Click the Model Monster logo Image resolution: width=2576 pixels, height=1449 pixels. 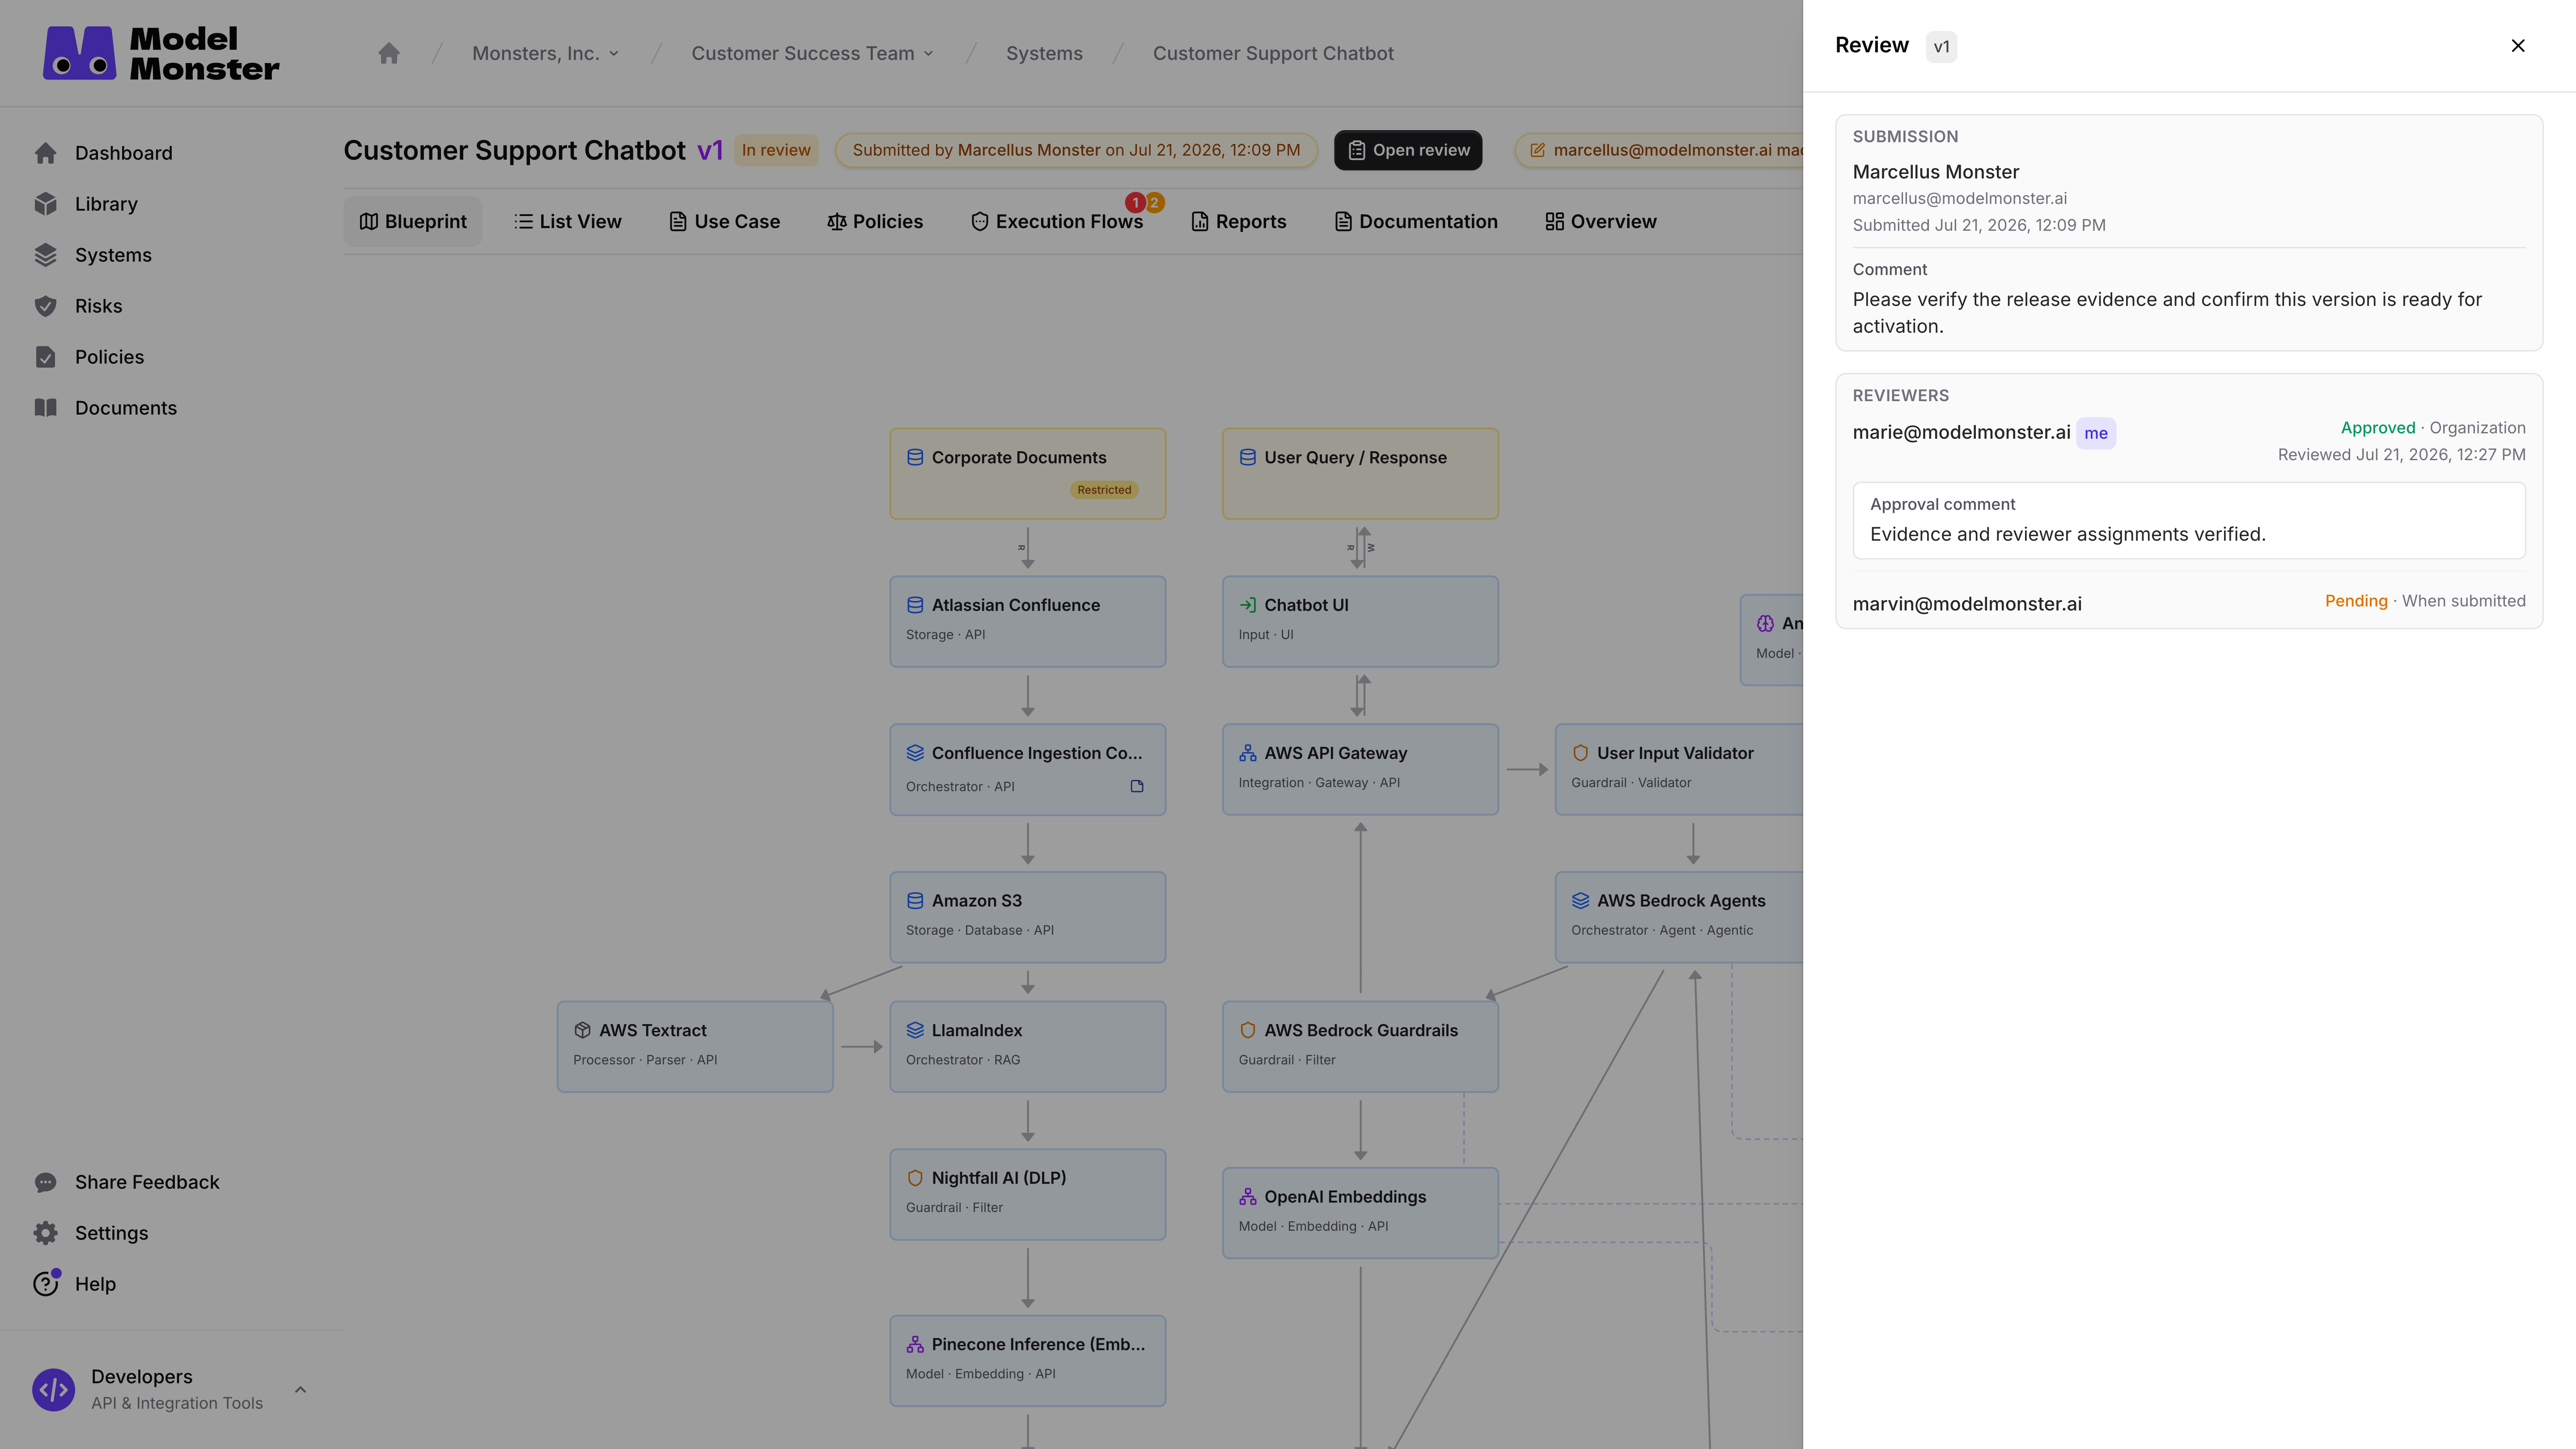click(161, 53)
